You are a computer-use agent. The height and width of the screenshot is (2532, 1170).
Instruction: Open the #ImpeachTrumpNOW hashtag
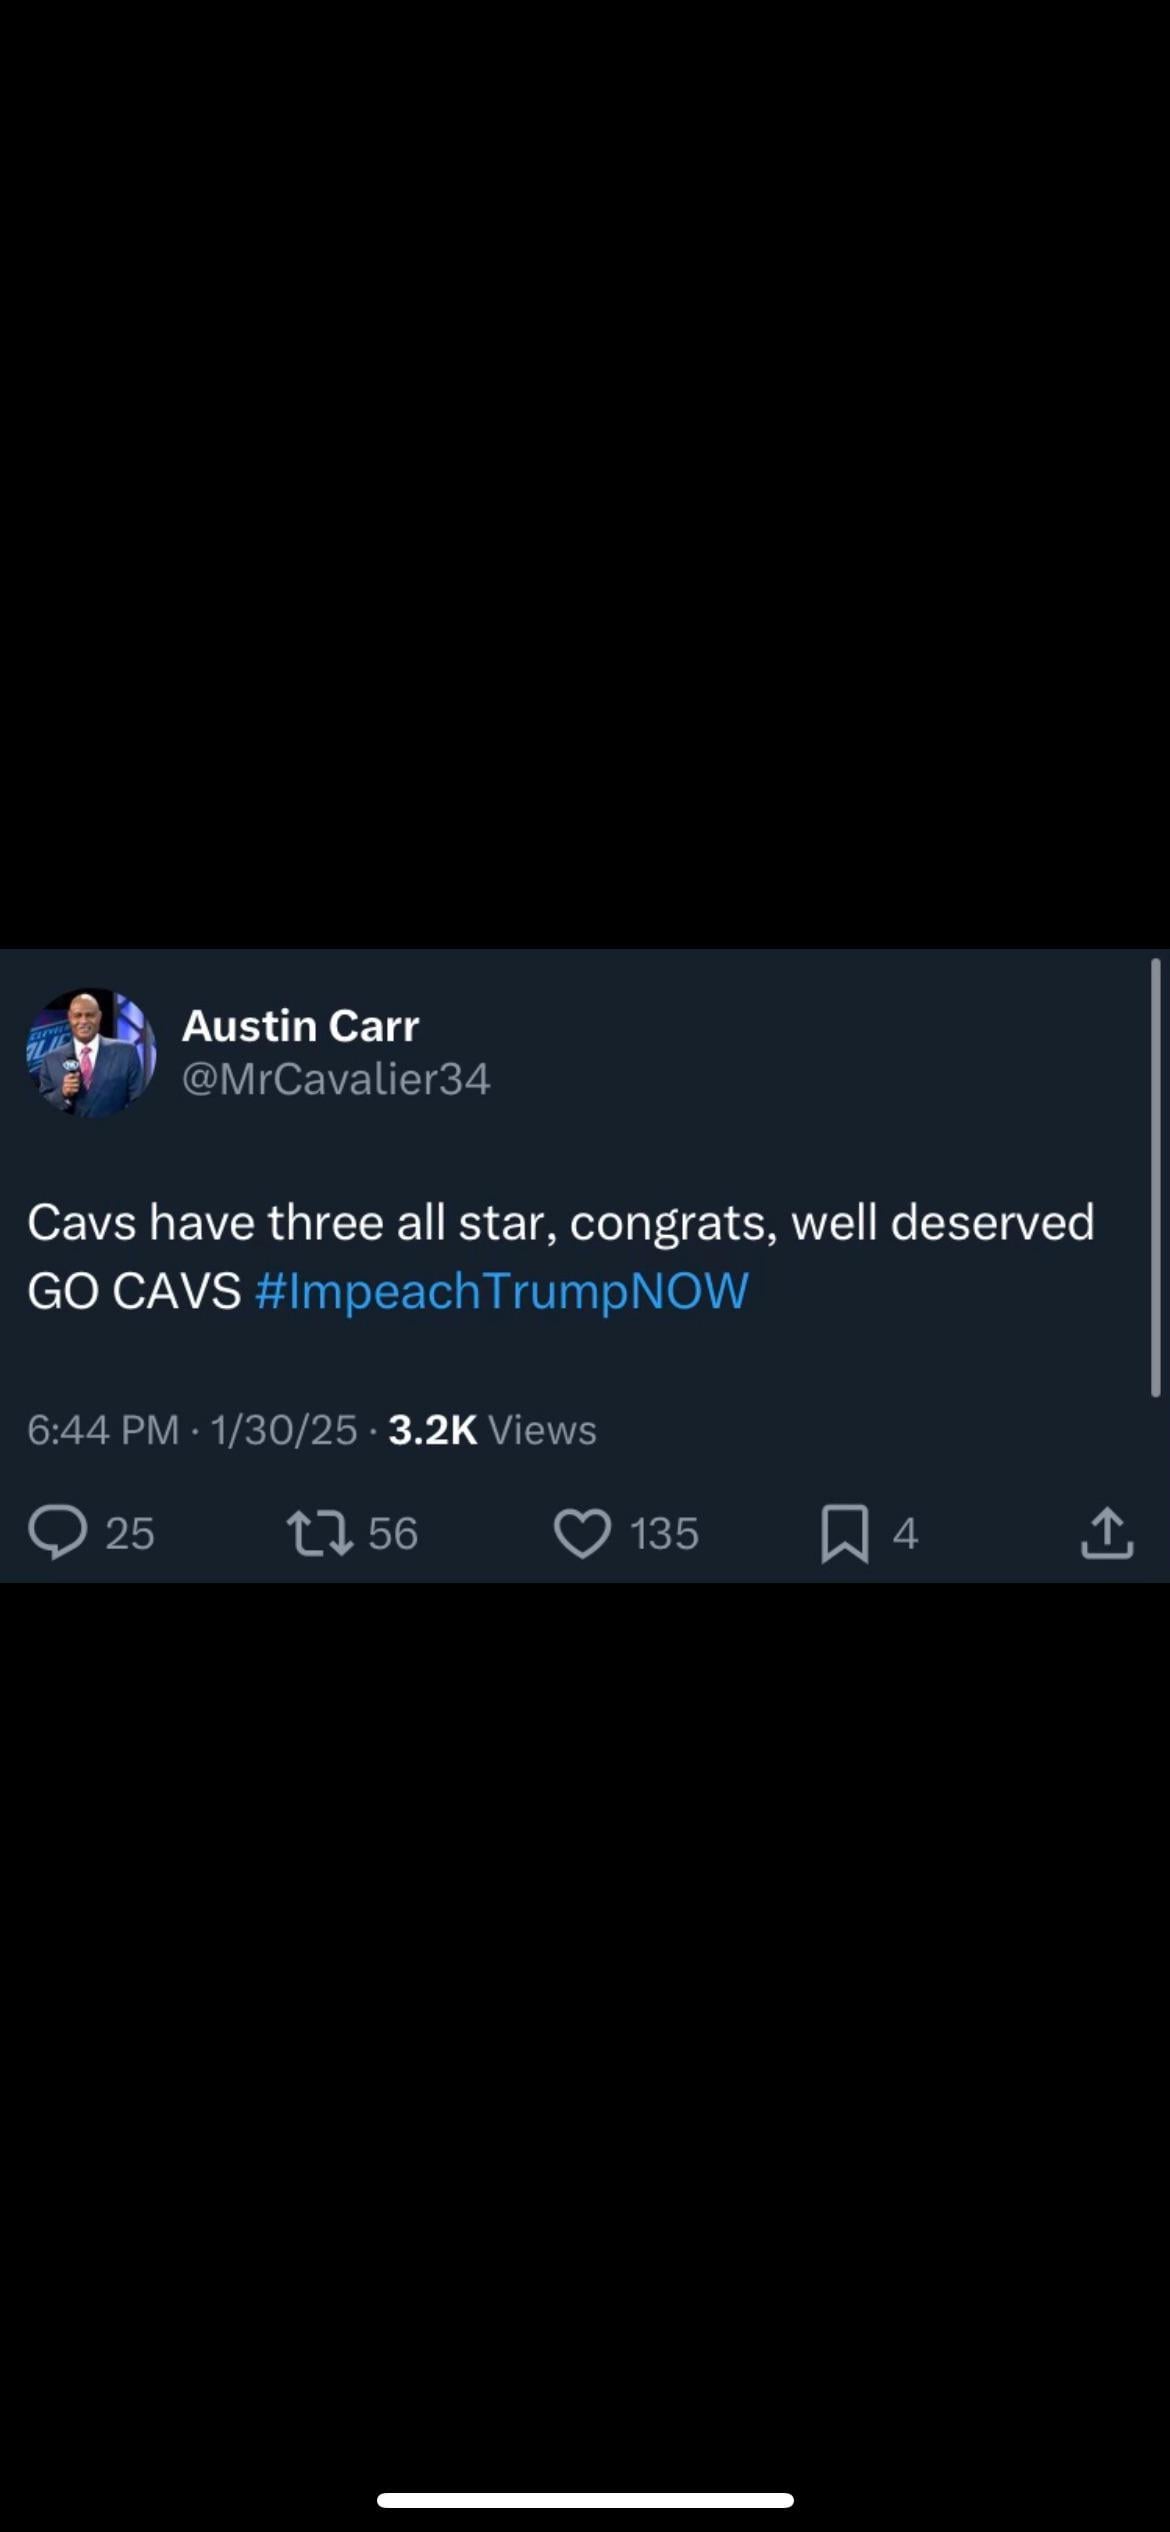pyautogui.click(x=501, y=1290)
